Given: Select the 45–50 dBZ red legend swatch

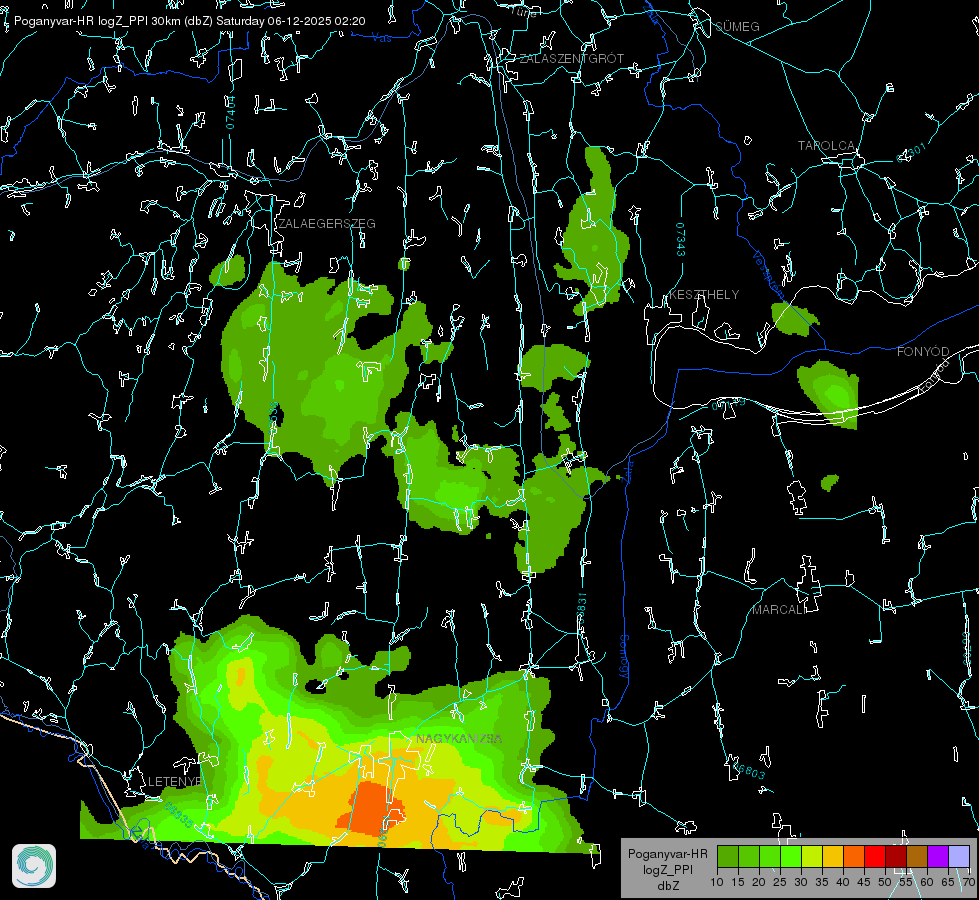Looking at the screenshot, I should 875,856.
